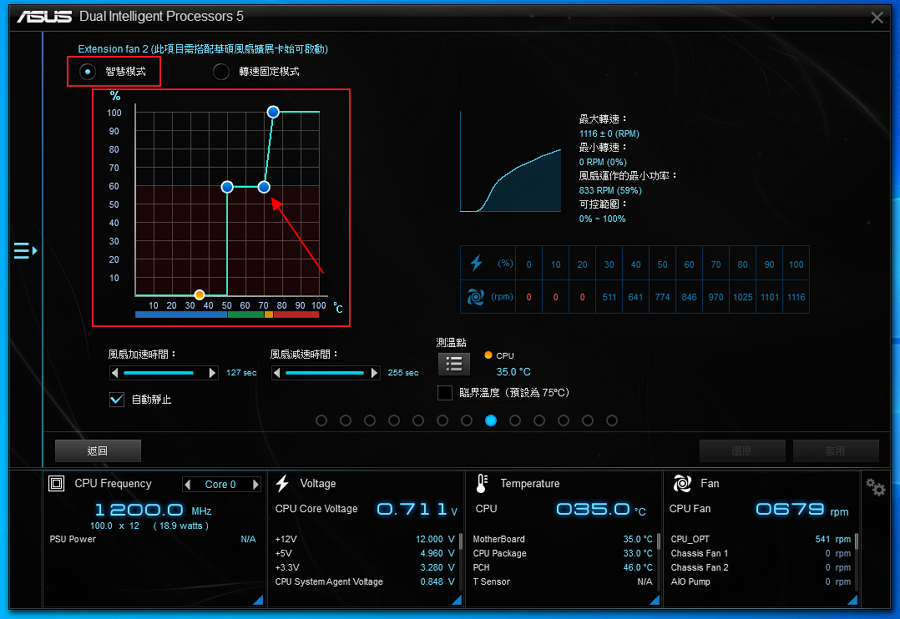Image resolution: width=900 pixels, height=619 pixels.
Task: Click the ASUS logo
Action: 45,17
